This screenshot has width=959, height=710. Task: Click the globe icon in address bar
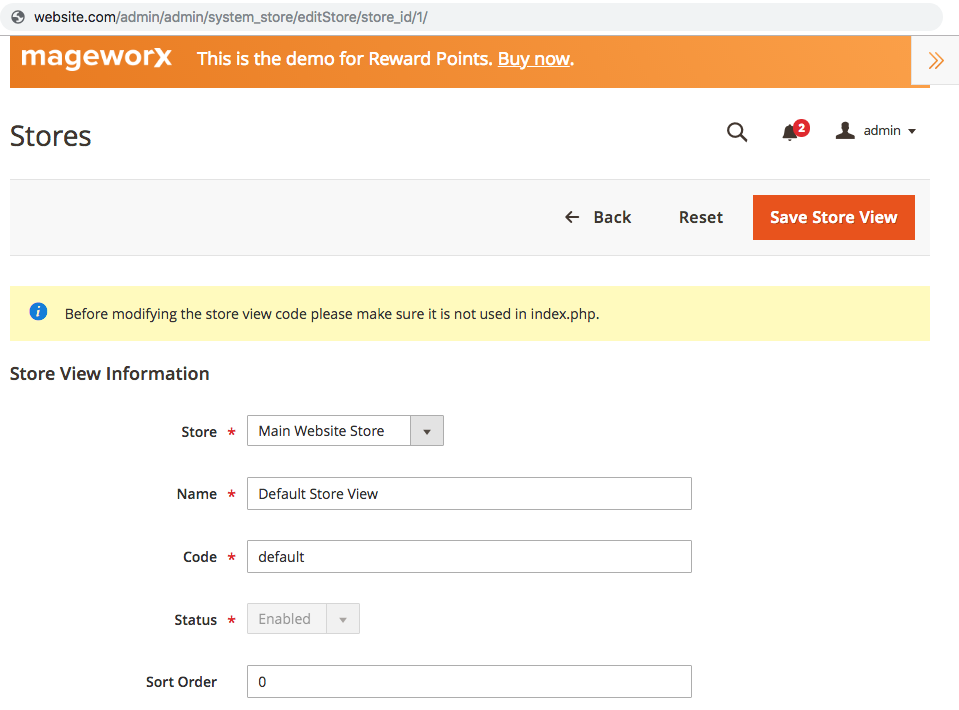pos(18,17)
